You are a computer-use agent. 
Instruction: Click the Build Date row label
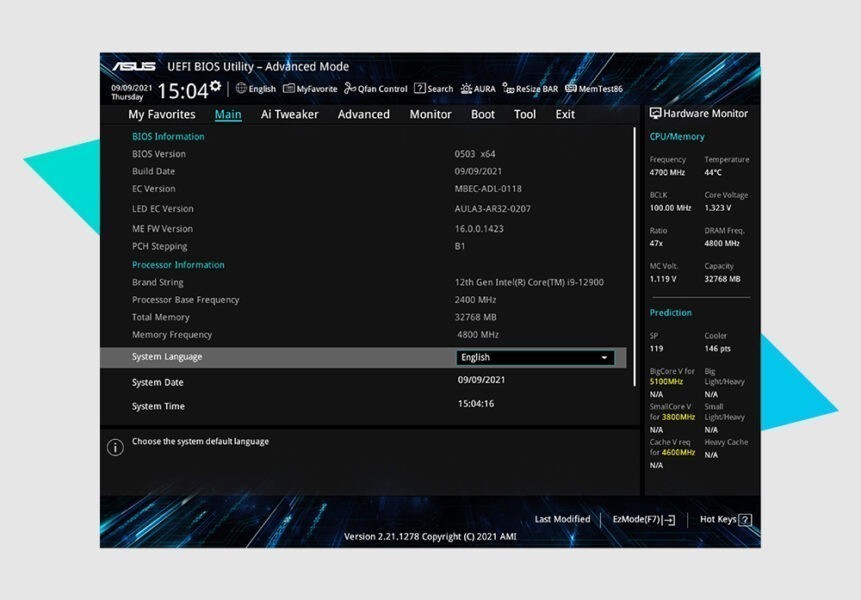point(153,171)
